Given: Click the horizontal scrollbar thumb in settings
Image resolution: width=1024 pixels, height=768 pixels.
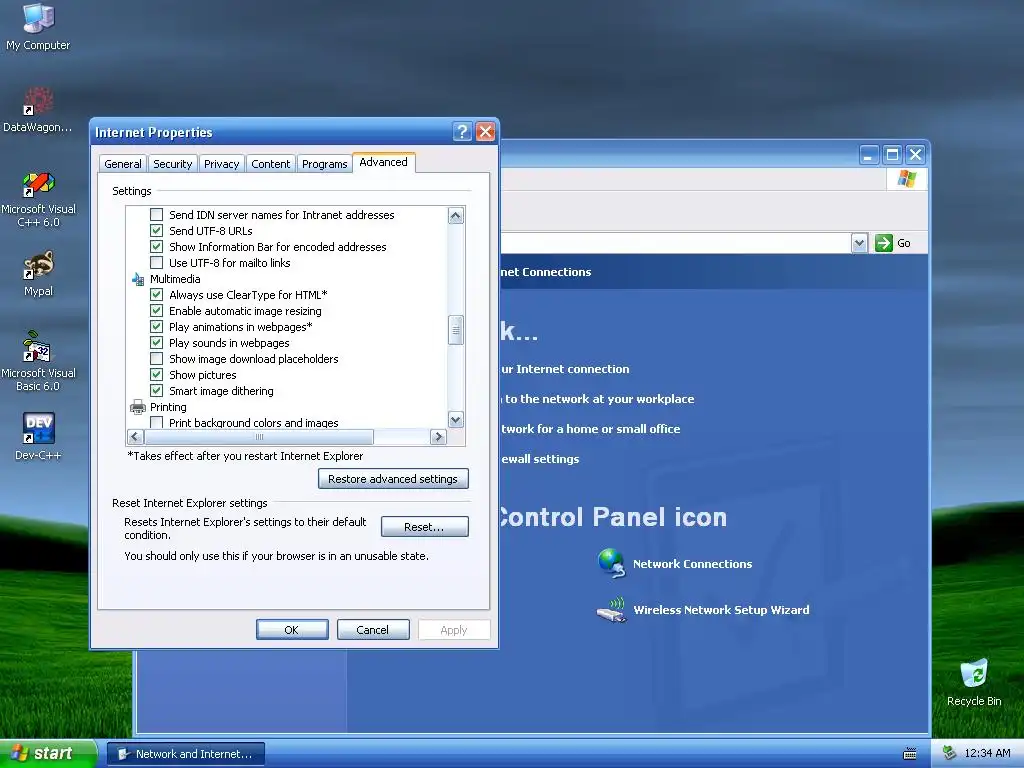Looking at the screenshot, I should point(259,437).
